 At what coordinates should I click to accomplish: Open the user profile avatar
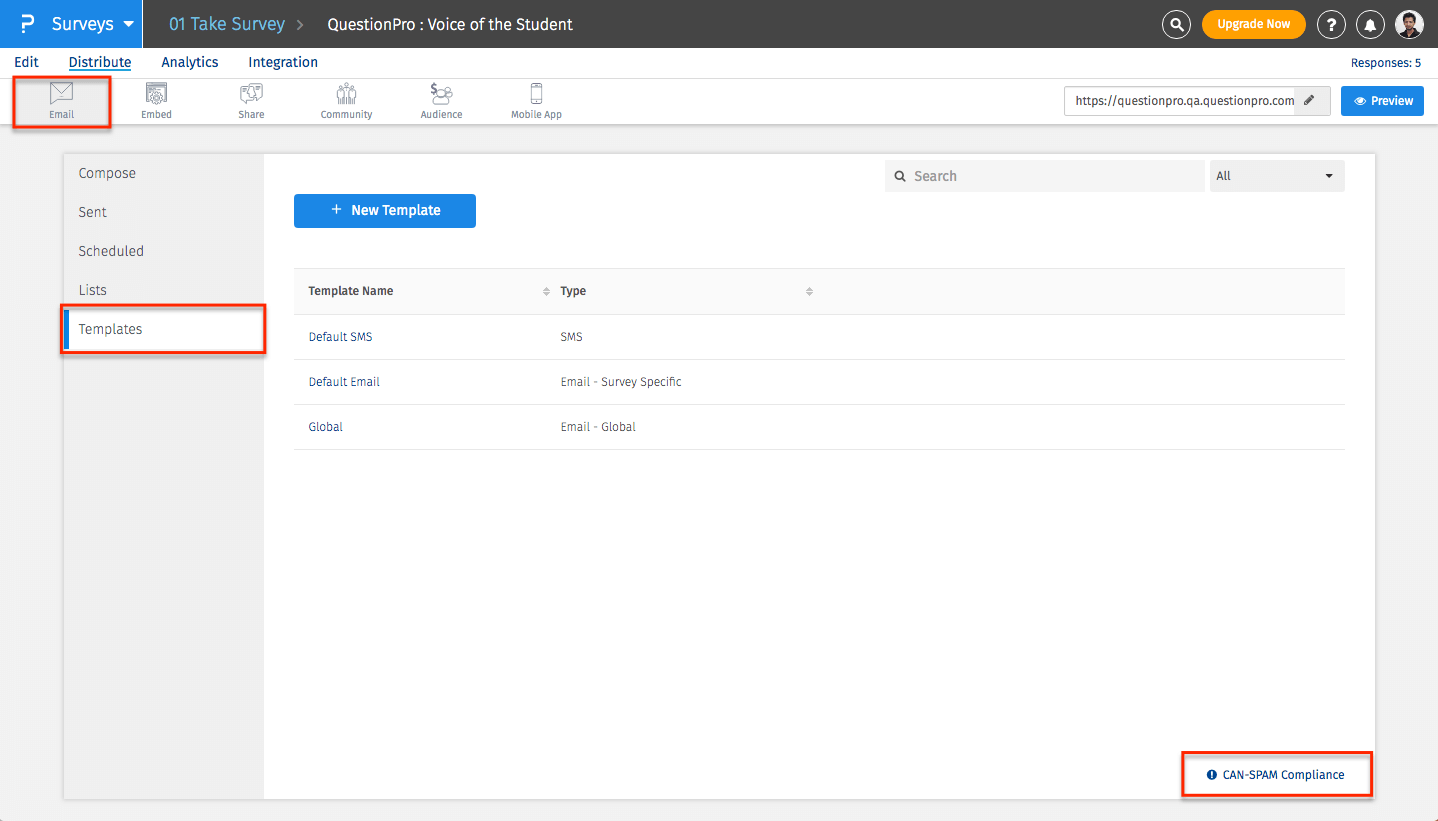(1409, 24)
